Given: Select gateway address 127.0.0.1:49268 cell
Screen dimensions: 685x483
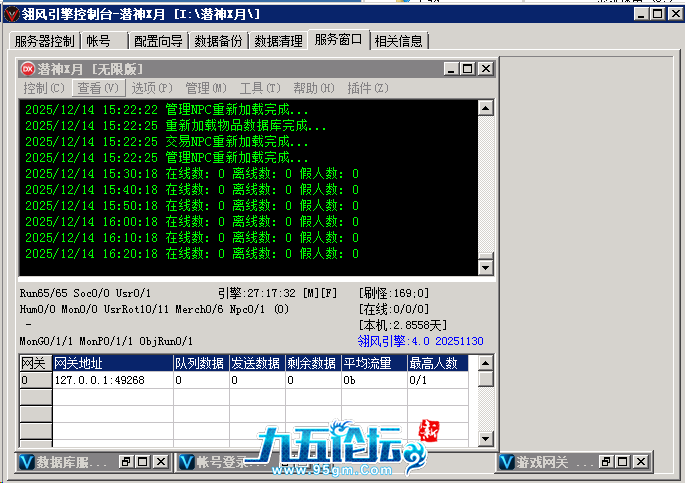Looking at the screenshot, I should click(113, 380).
